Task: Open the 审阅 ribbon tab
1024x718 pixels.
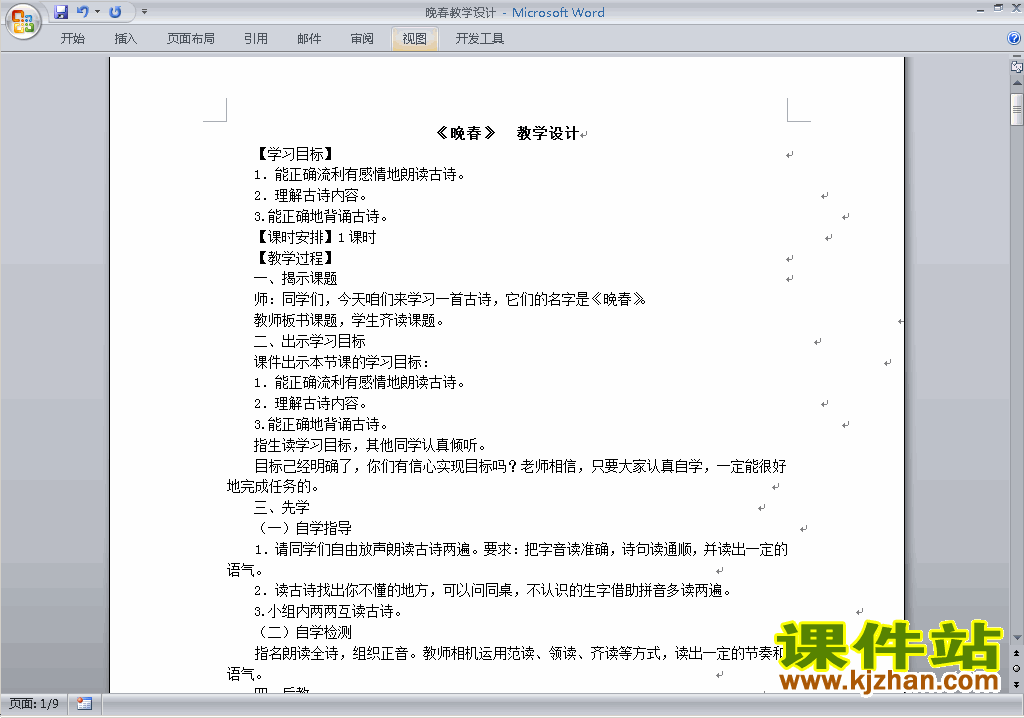Action: click(x=362, y=39)
